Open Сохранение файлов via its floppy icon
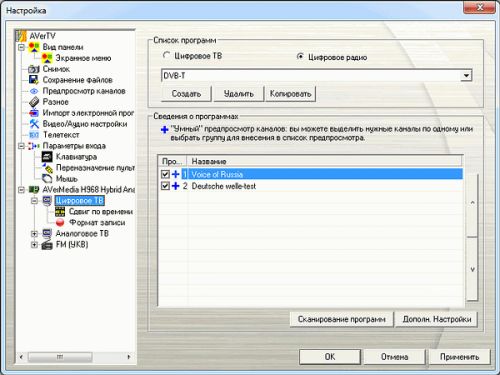 34,80
